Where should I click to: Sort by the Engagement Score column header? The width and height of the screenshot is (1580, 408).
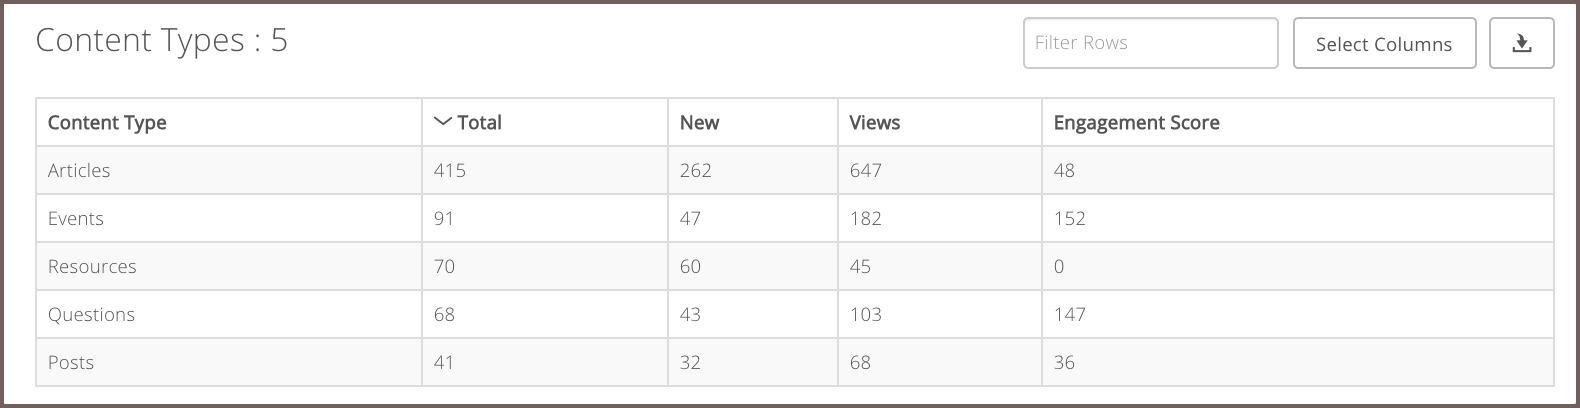(1136, 122)
